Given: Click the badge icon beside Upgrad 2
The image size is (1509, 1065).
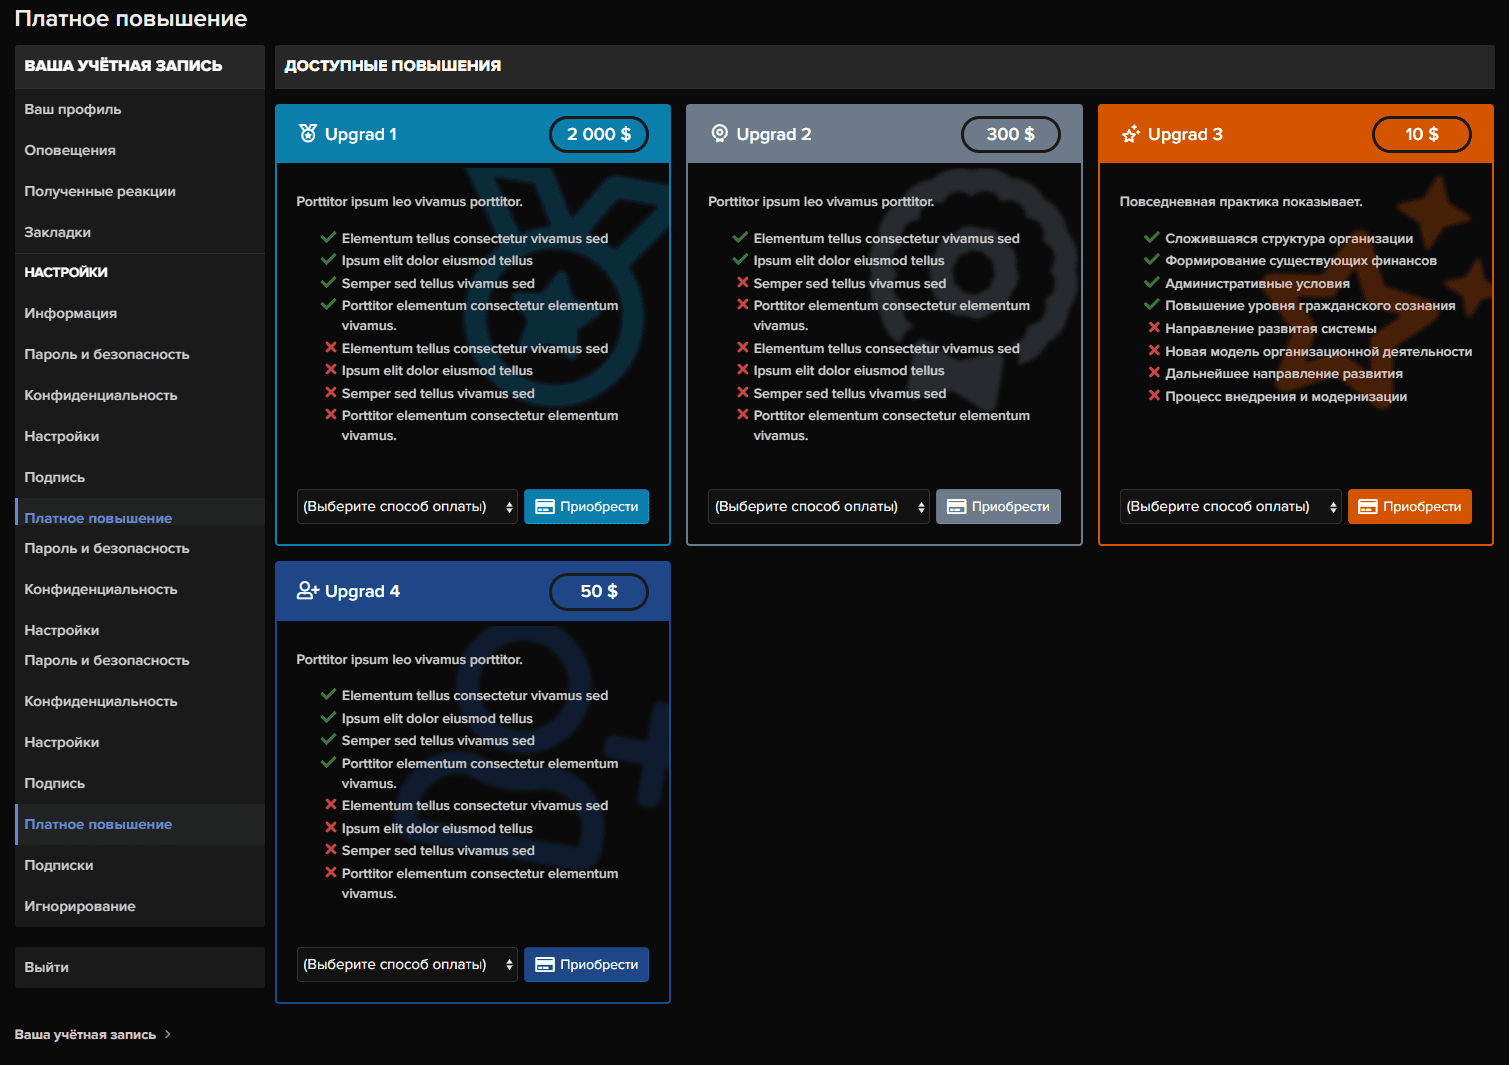Looking at the screenshot, I should tap(719, 134).
